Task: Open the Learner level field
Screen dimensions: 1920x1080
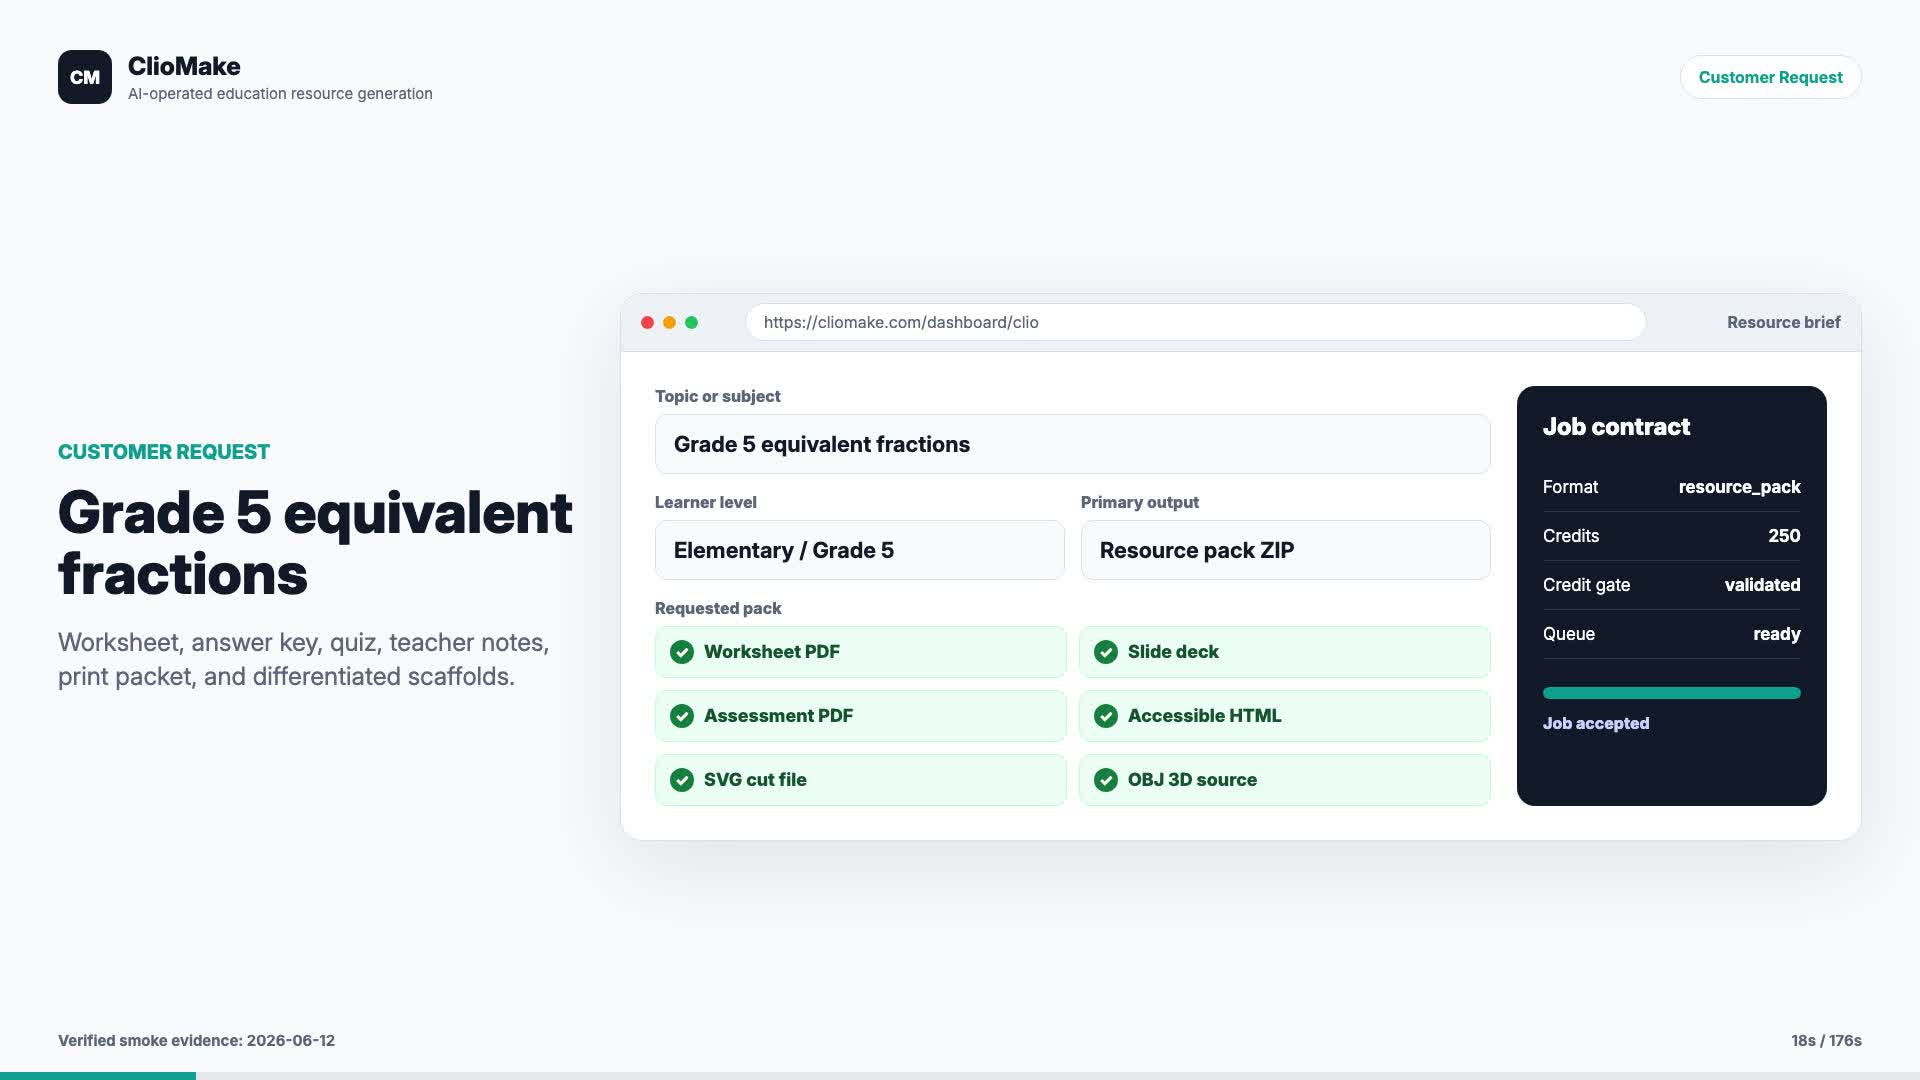Action: 860,550
